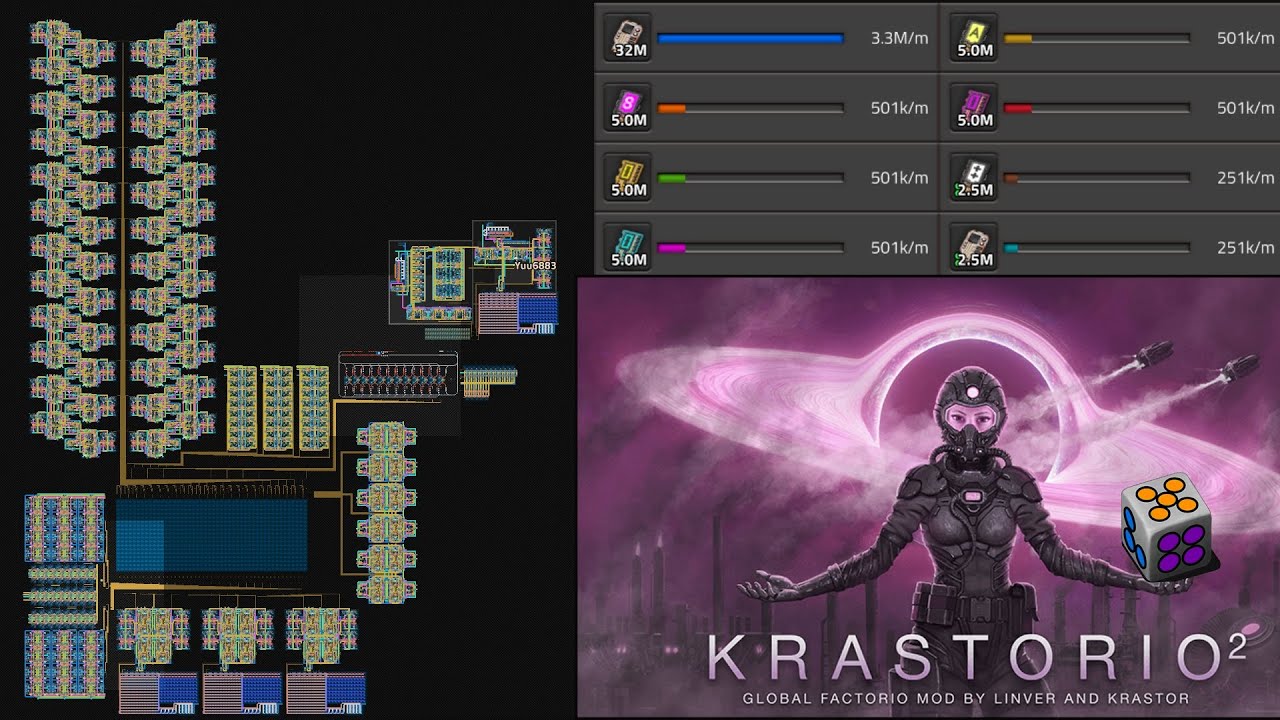Click the '3.3M/m' rate value
Image resolution: width=1280 pixels, height=720 pixels.
pos(899,39)
